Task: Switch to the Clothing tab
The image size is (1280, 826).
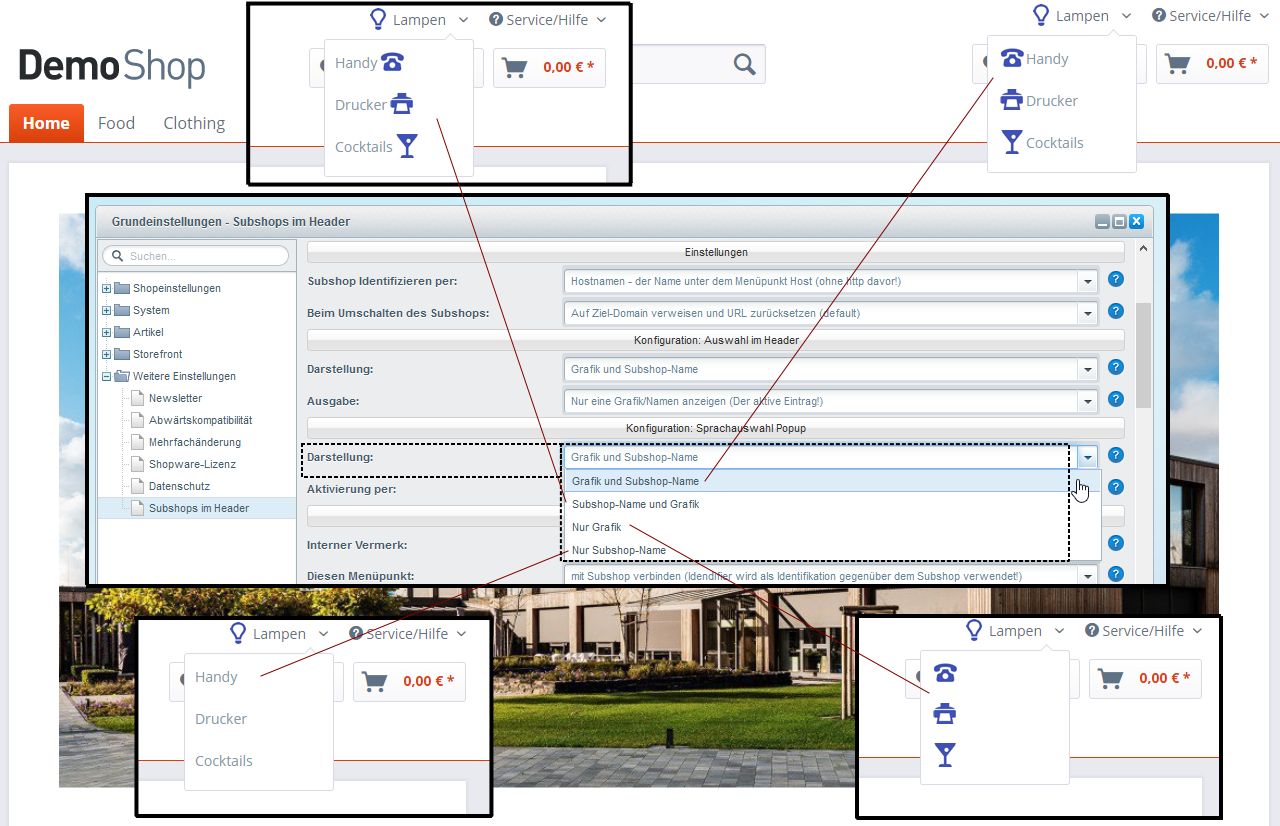Action: tap(194, 123)
